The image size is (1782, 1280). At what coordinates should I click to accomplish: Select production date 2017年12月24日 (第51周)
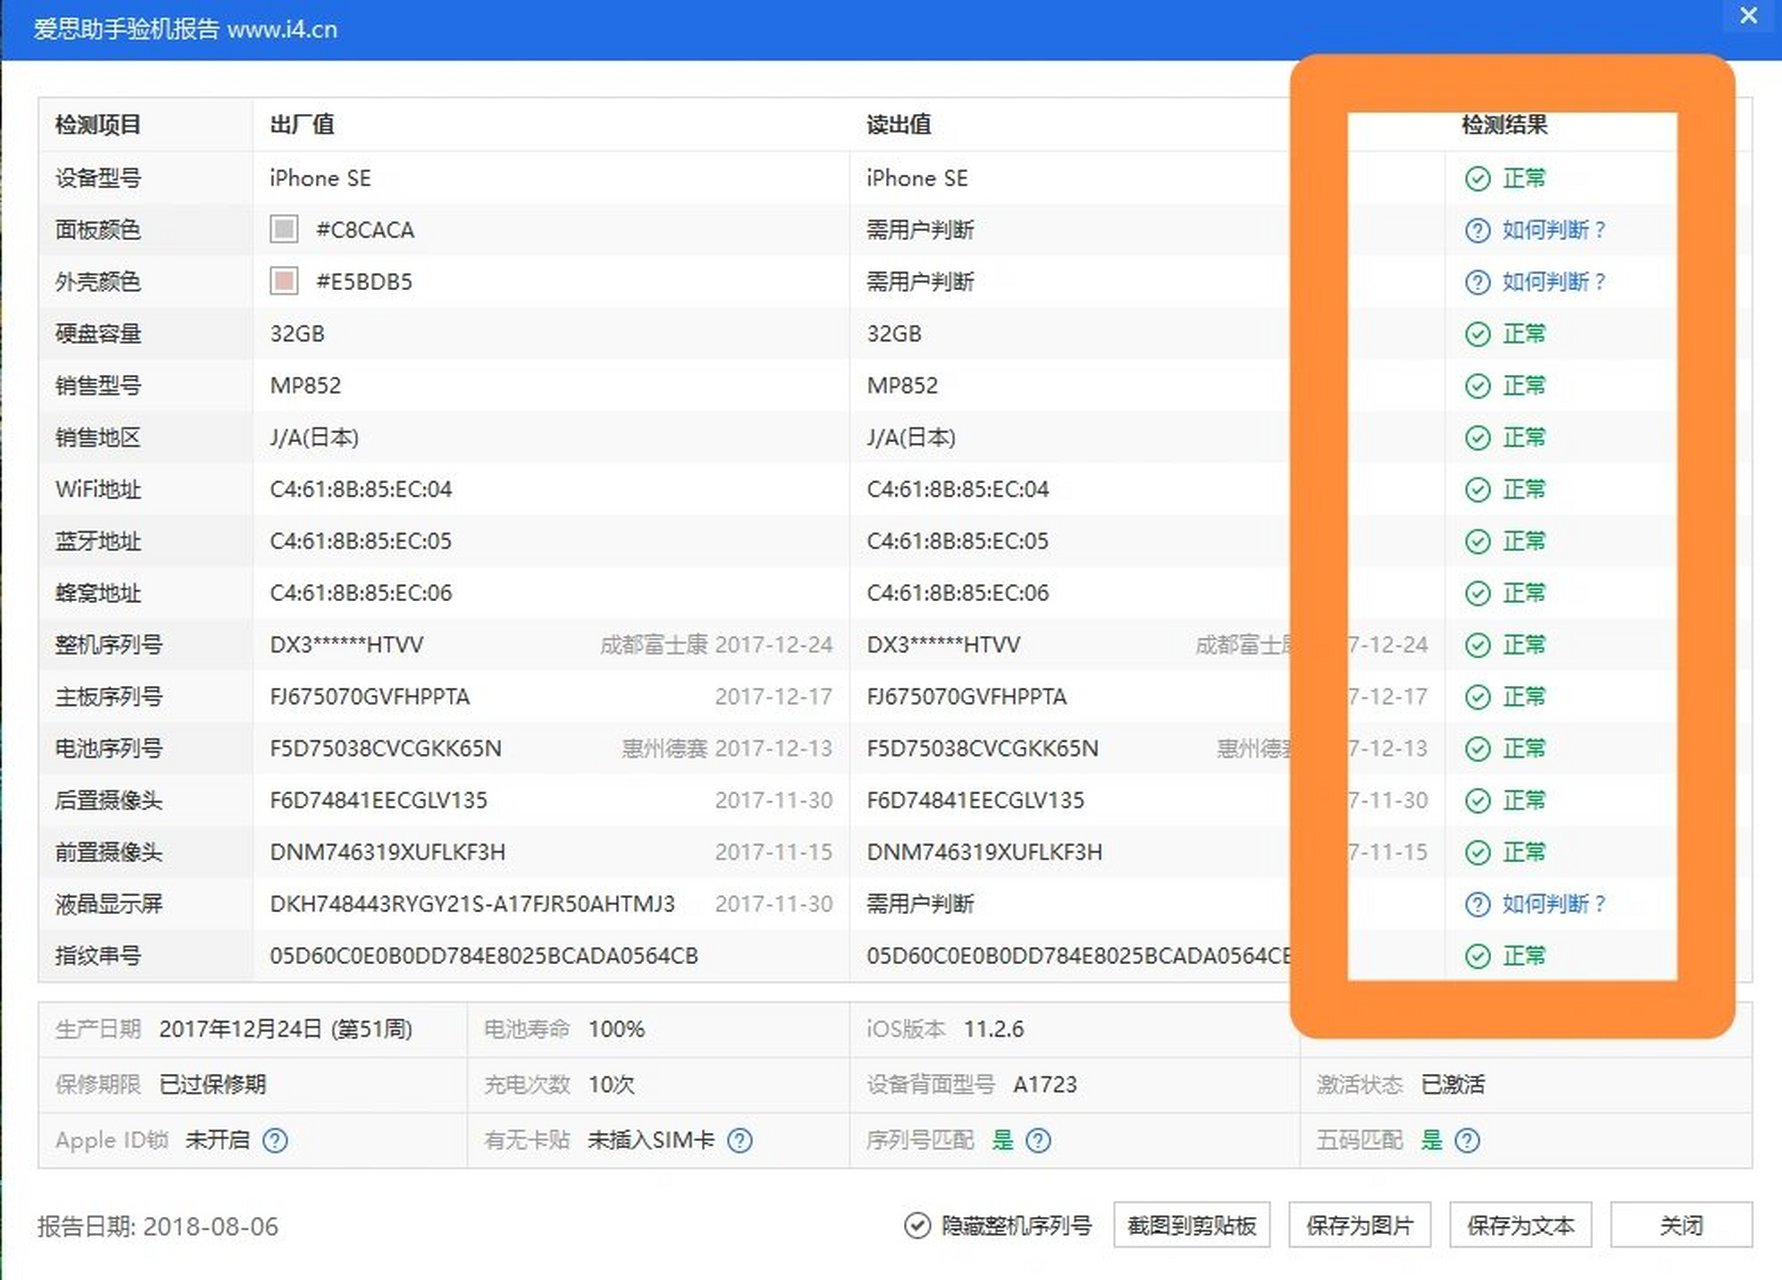pos(286,1030)
